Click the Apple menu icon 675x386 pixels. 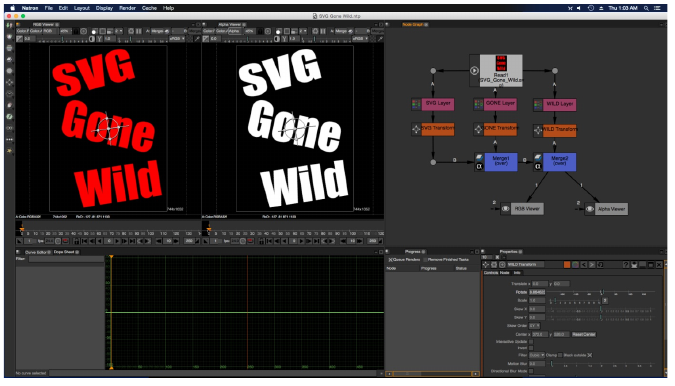(x=12, y=8)
